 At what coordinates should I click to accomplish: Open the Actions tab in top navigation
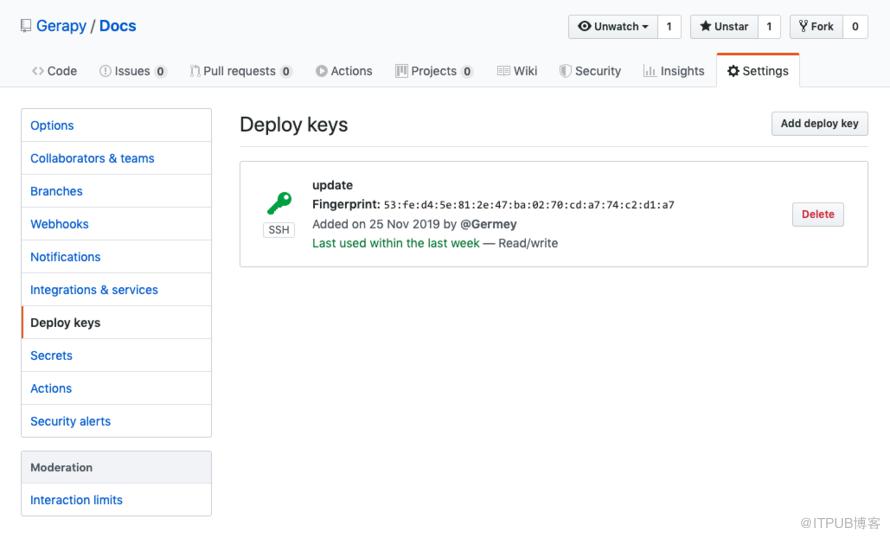344,71
